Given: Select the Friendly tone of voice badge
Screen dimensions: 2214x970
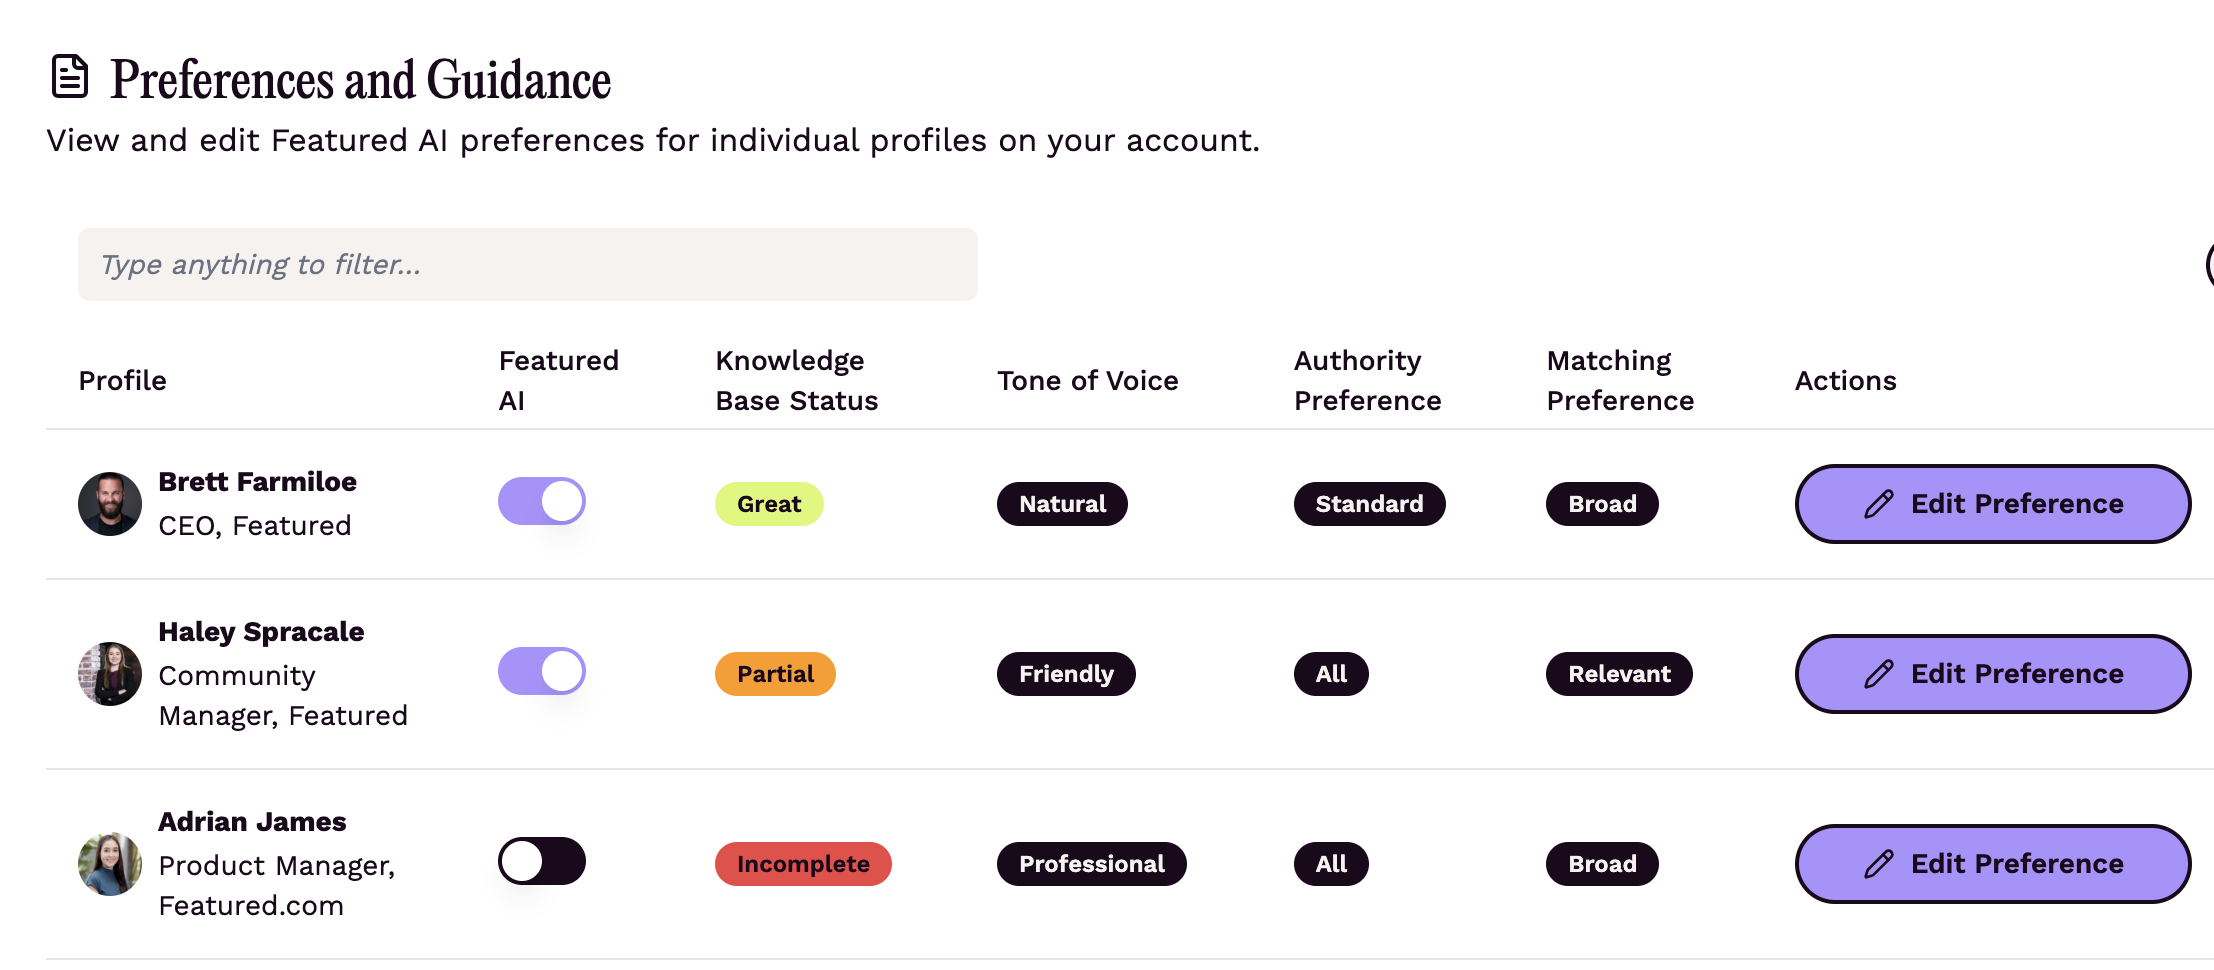Looking at the screenshot, I should pos(1065,673).
